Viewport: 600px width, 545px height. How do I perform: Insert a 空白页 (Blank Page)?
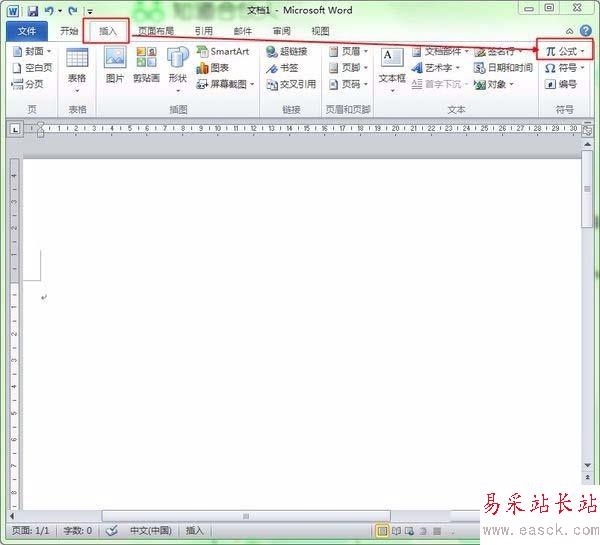tap(32, 68)
